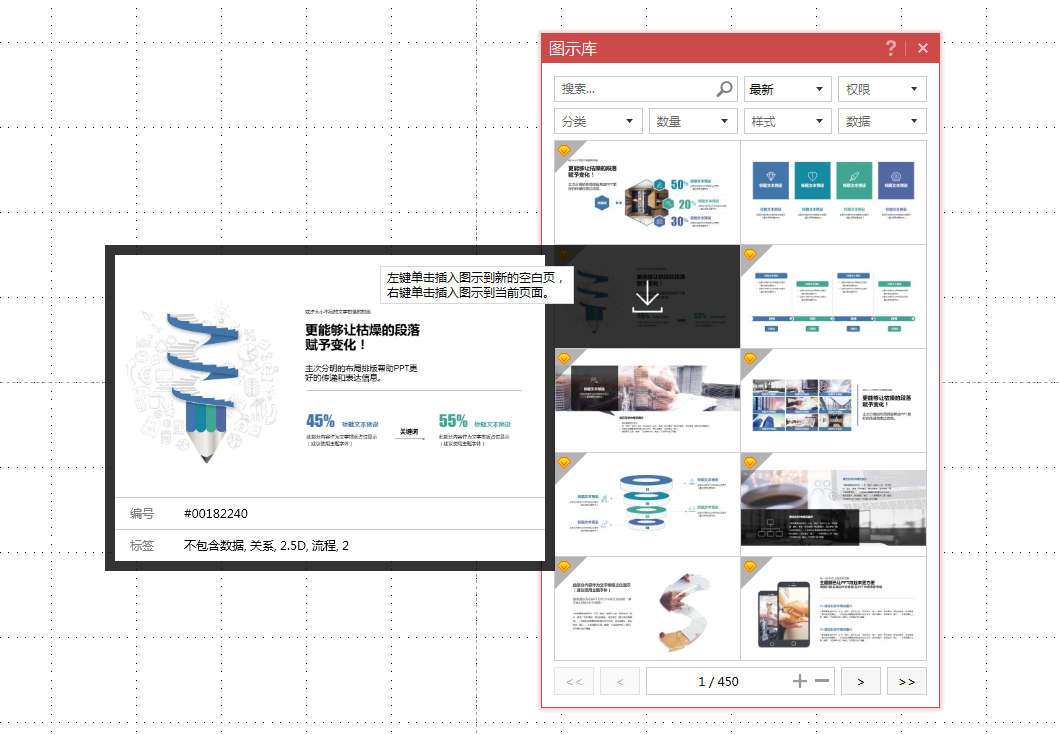
Task: Insert the stacked rings funnel diagram
Action: point(647,505)
